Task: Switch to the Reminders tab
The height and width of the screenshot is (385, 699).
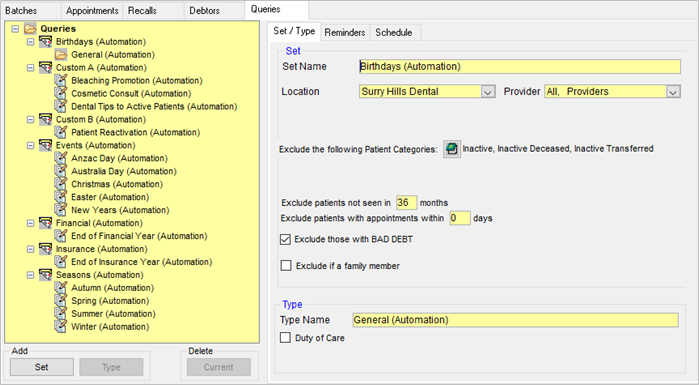Action: click(x=345, y=33)
